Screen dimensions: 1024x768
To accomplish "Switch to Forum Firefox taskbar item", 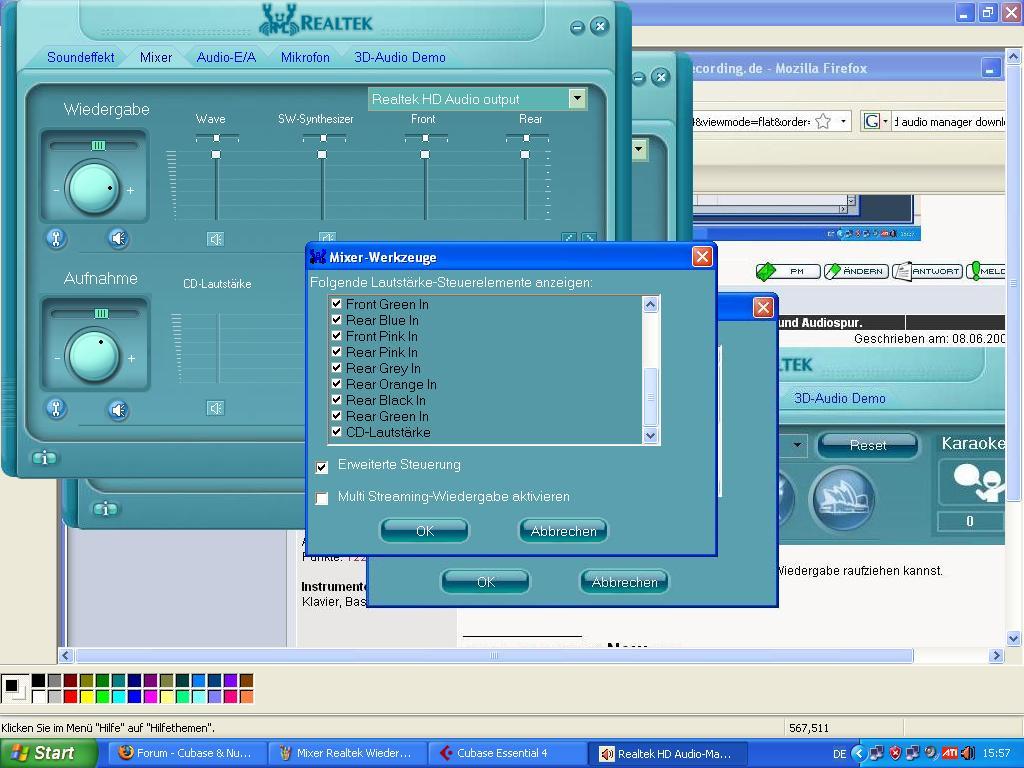I will point(187,753).
